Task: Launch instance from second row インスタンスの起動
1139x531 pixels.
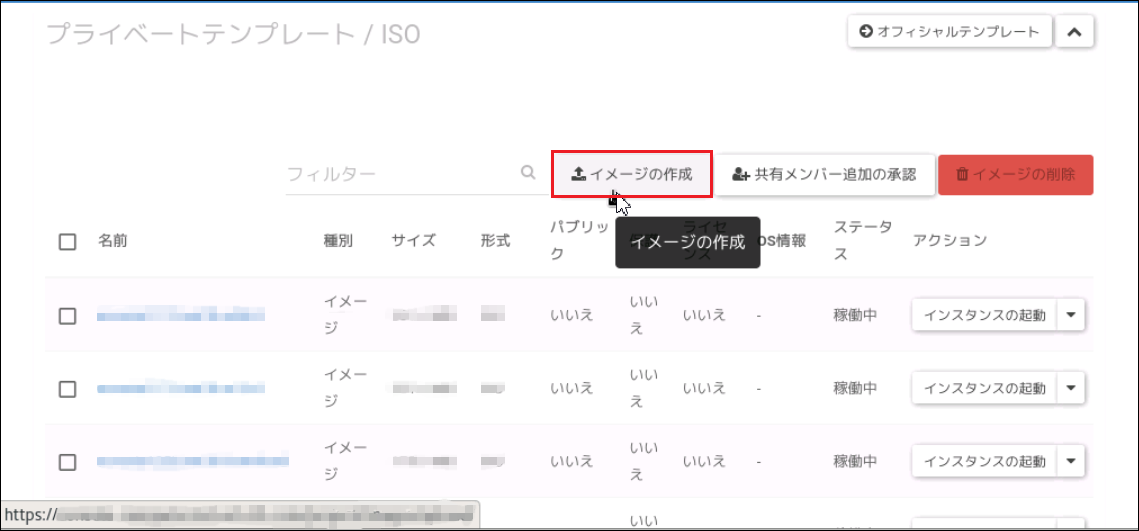Action: (984, 388)
